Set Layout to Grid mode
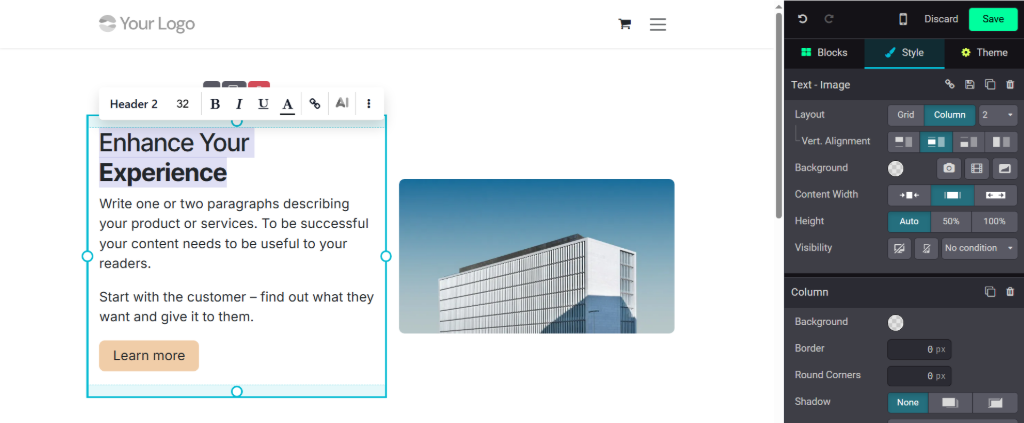This screenshot has height=423, width=1024. (x=905, y=115)
